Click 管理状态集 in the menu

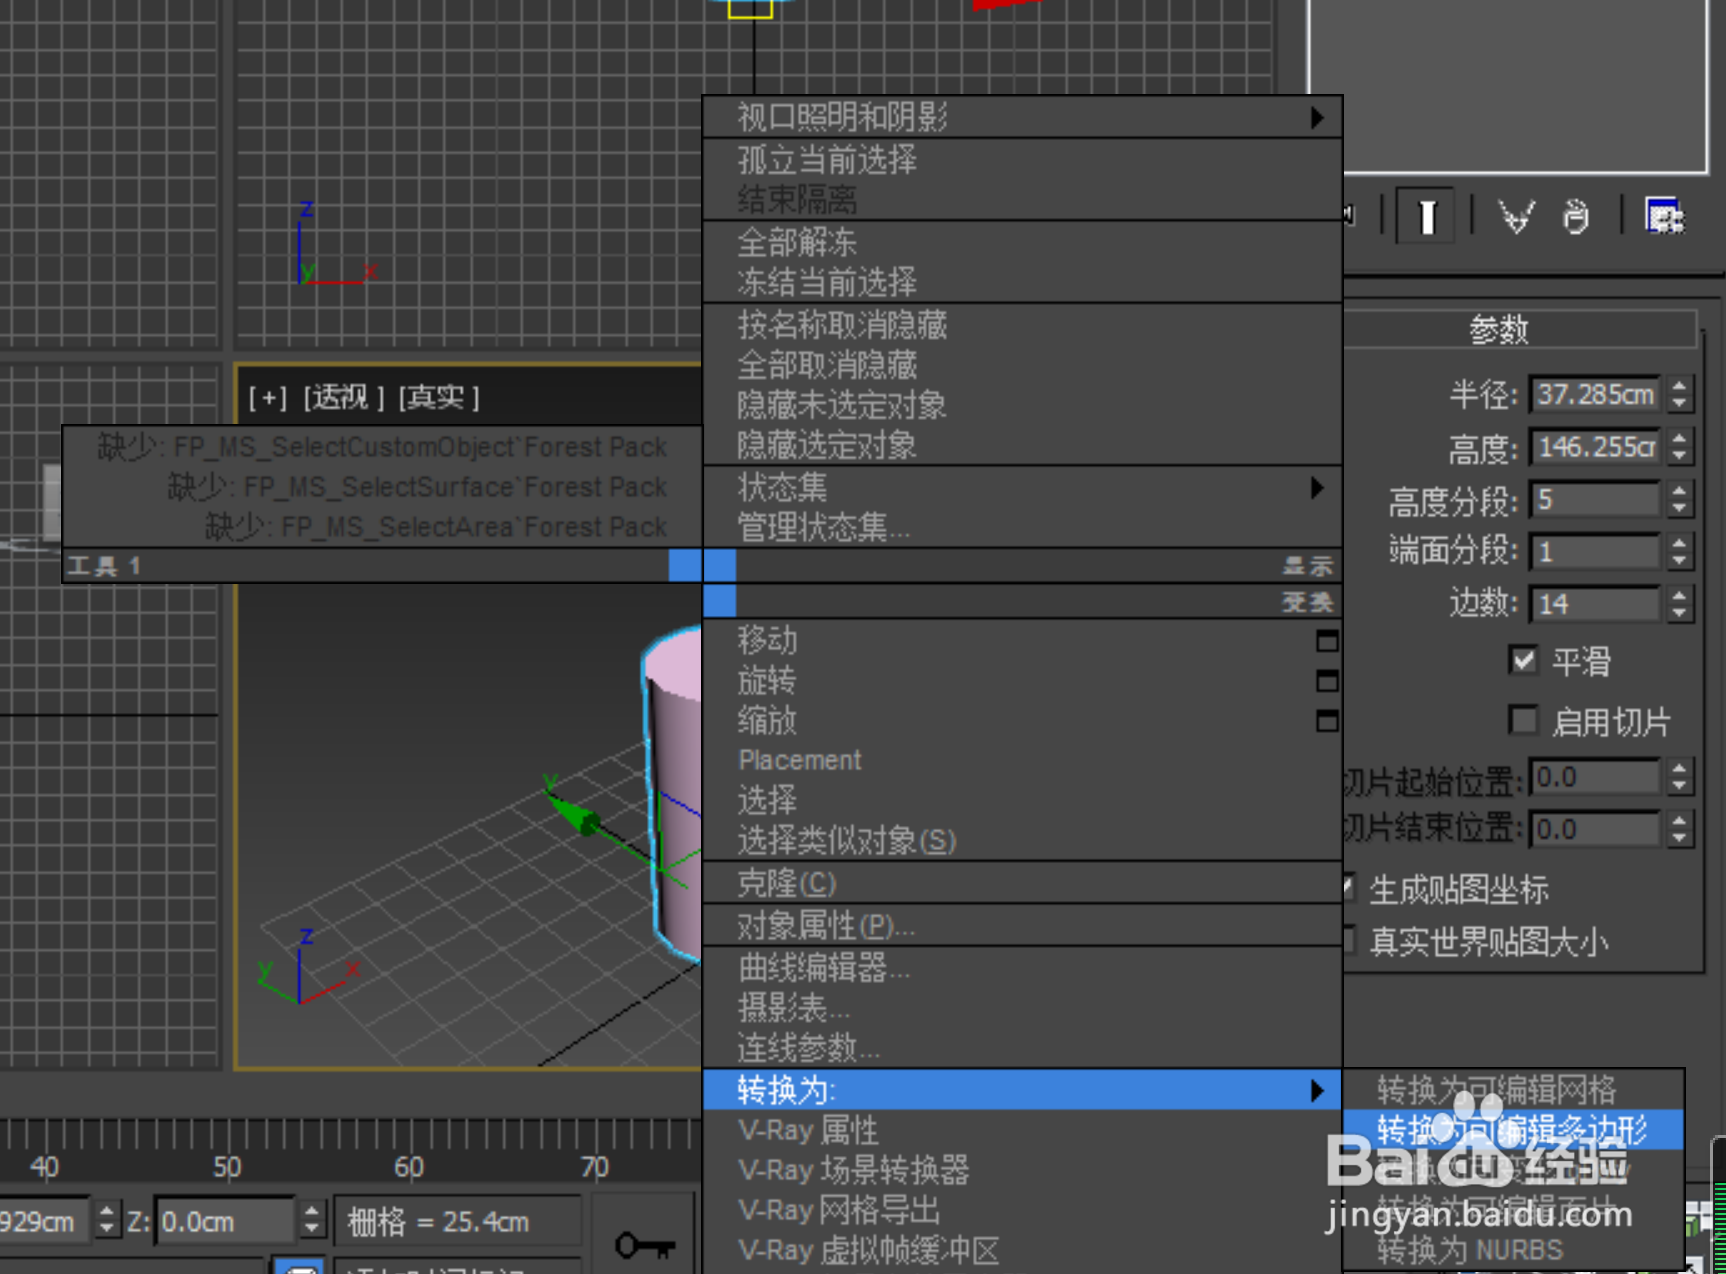coord(822,527)
